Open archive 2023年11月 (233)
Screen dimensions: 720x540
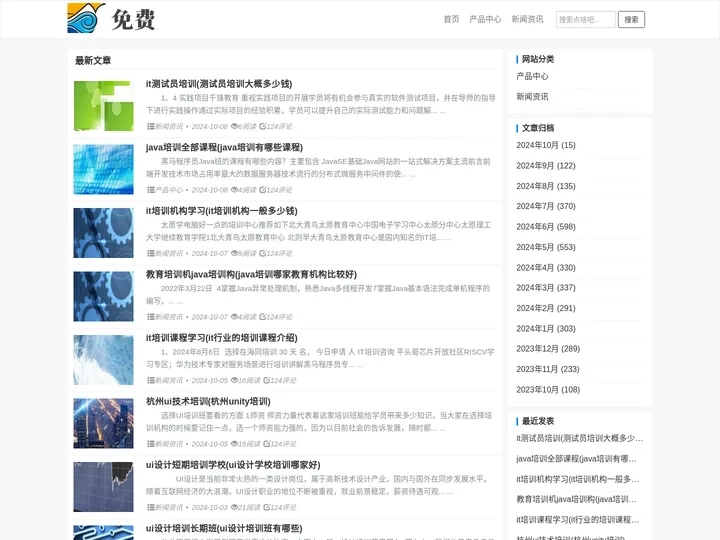(x=548, y=369)
